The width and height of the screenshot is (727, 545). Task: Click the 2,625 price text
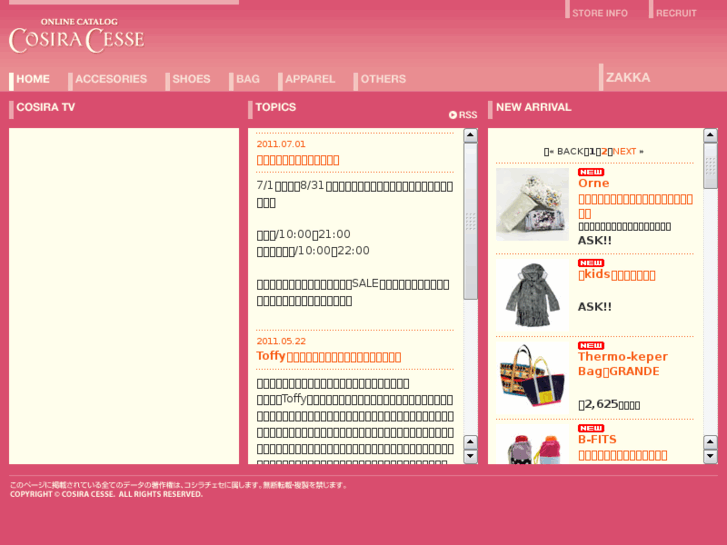tap(609, 404)
